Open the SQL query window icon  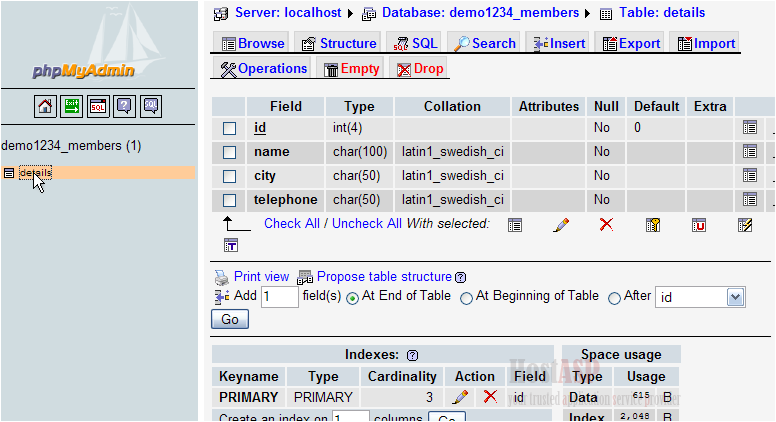point(98,106)
